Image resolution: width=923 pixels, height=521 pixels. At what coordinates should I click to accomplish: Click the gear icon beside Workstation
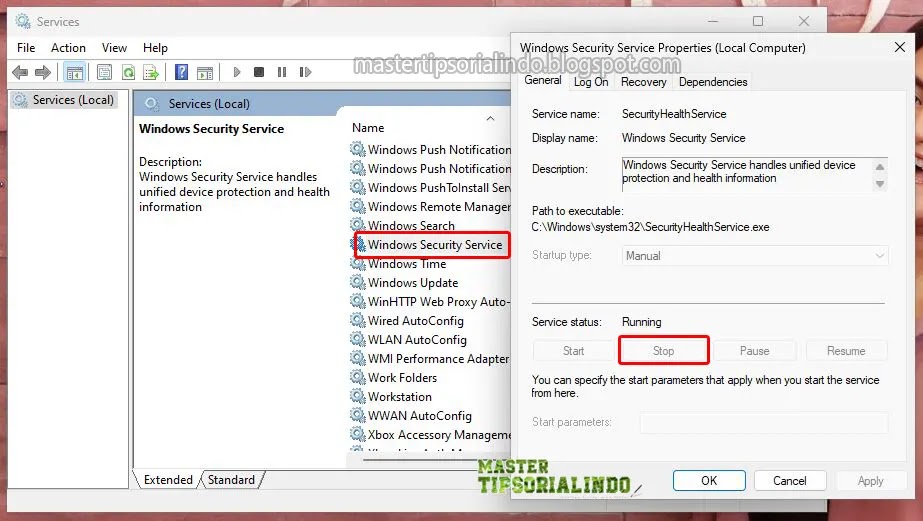coord(358,396)
